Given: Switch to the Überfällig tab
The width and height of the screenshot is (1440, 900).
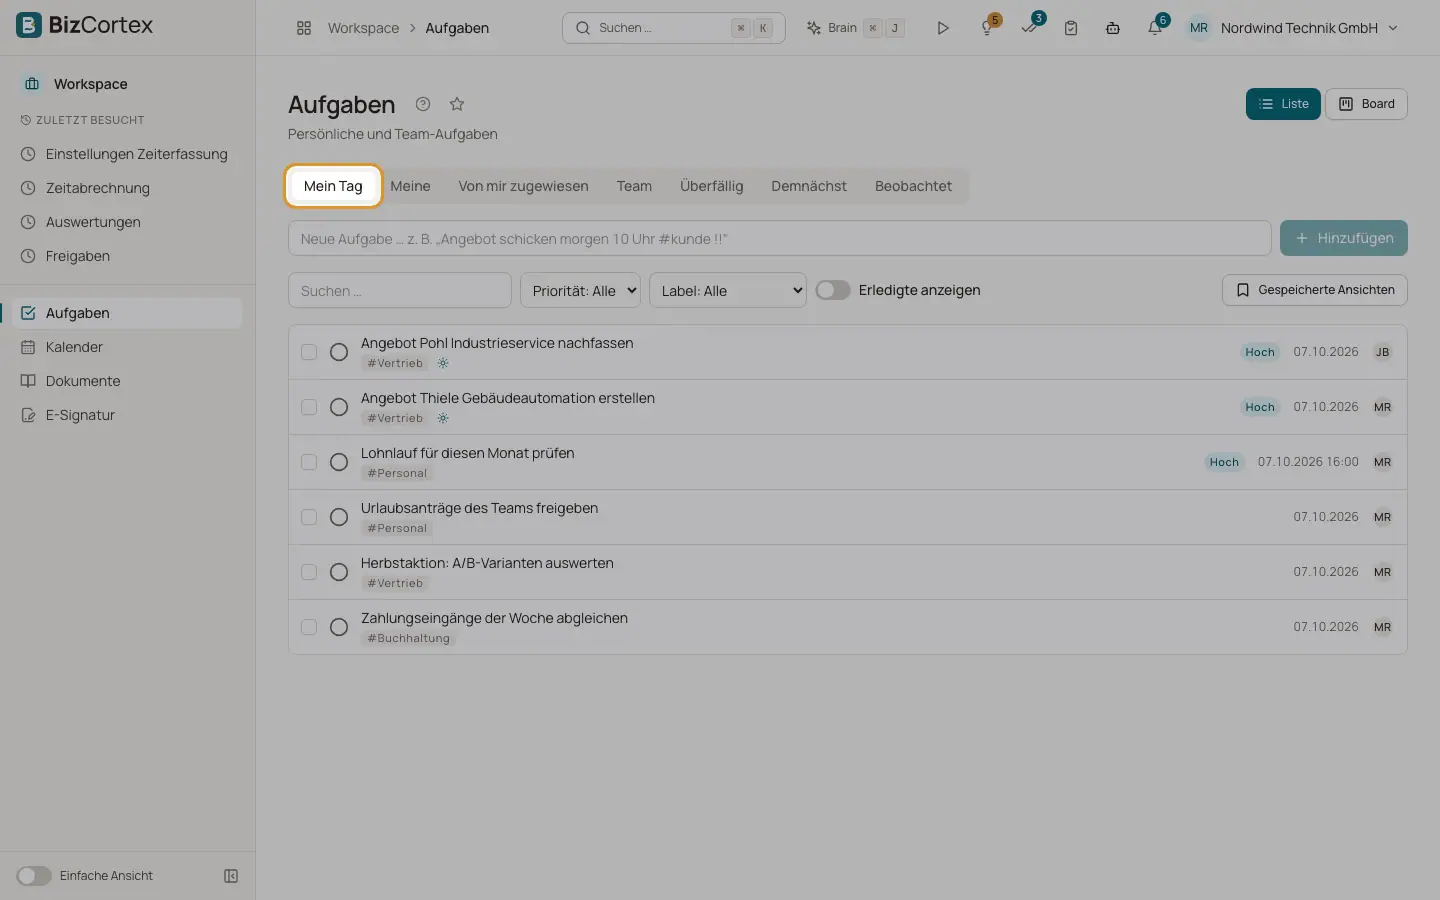Looking at the screenshot, I should pos(711,186).
